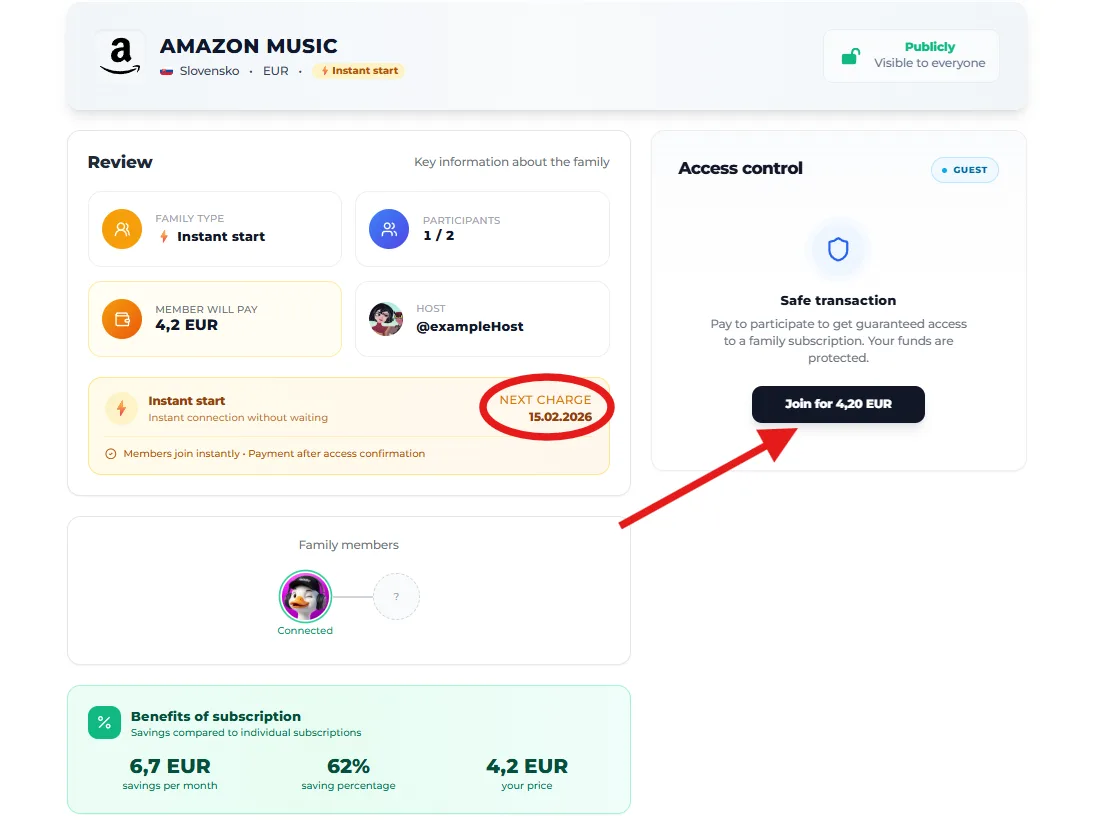Click the GUEST badge in Access control
This screenshot has width=1106, height=825.
(x=964, y=170)
